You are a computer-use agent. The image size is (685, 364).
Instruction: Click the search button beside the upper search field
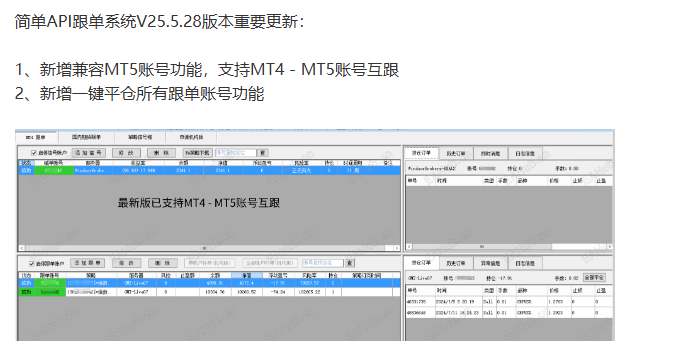[x=263, y=153]
